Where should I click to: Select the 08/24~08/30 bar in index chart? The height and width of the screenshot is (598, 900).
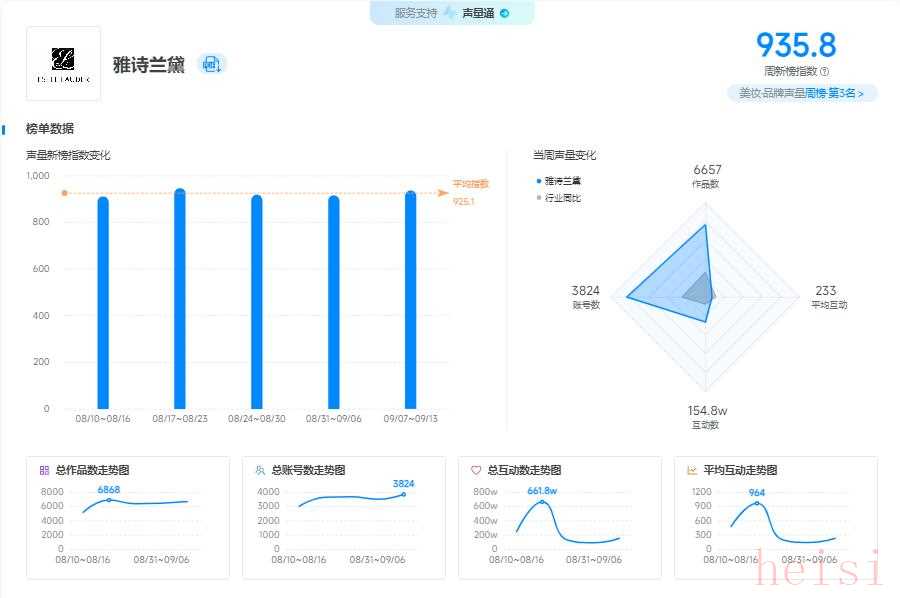click(x=257, y=301)
